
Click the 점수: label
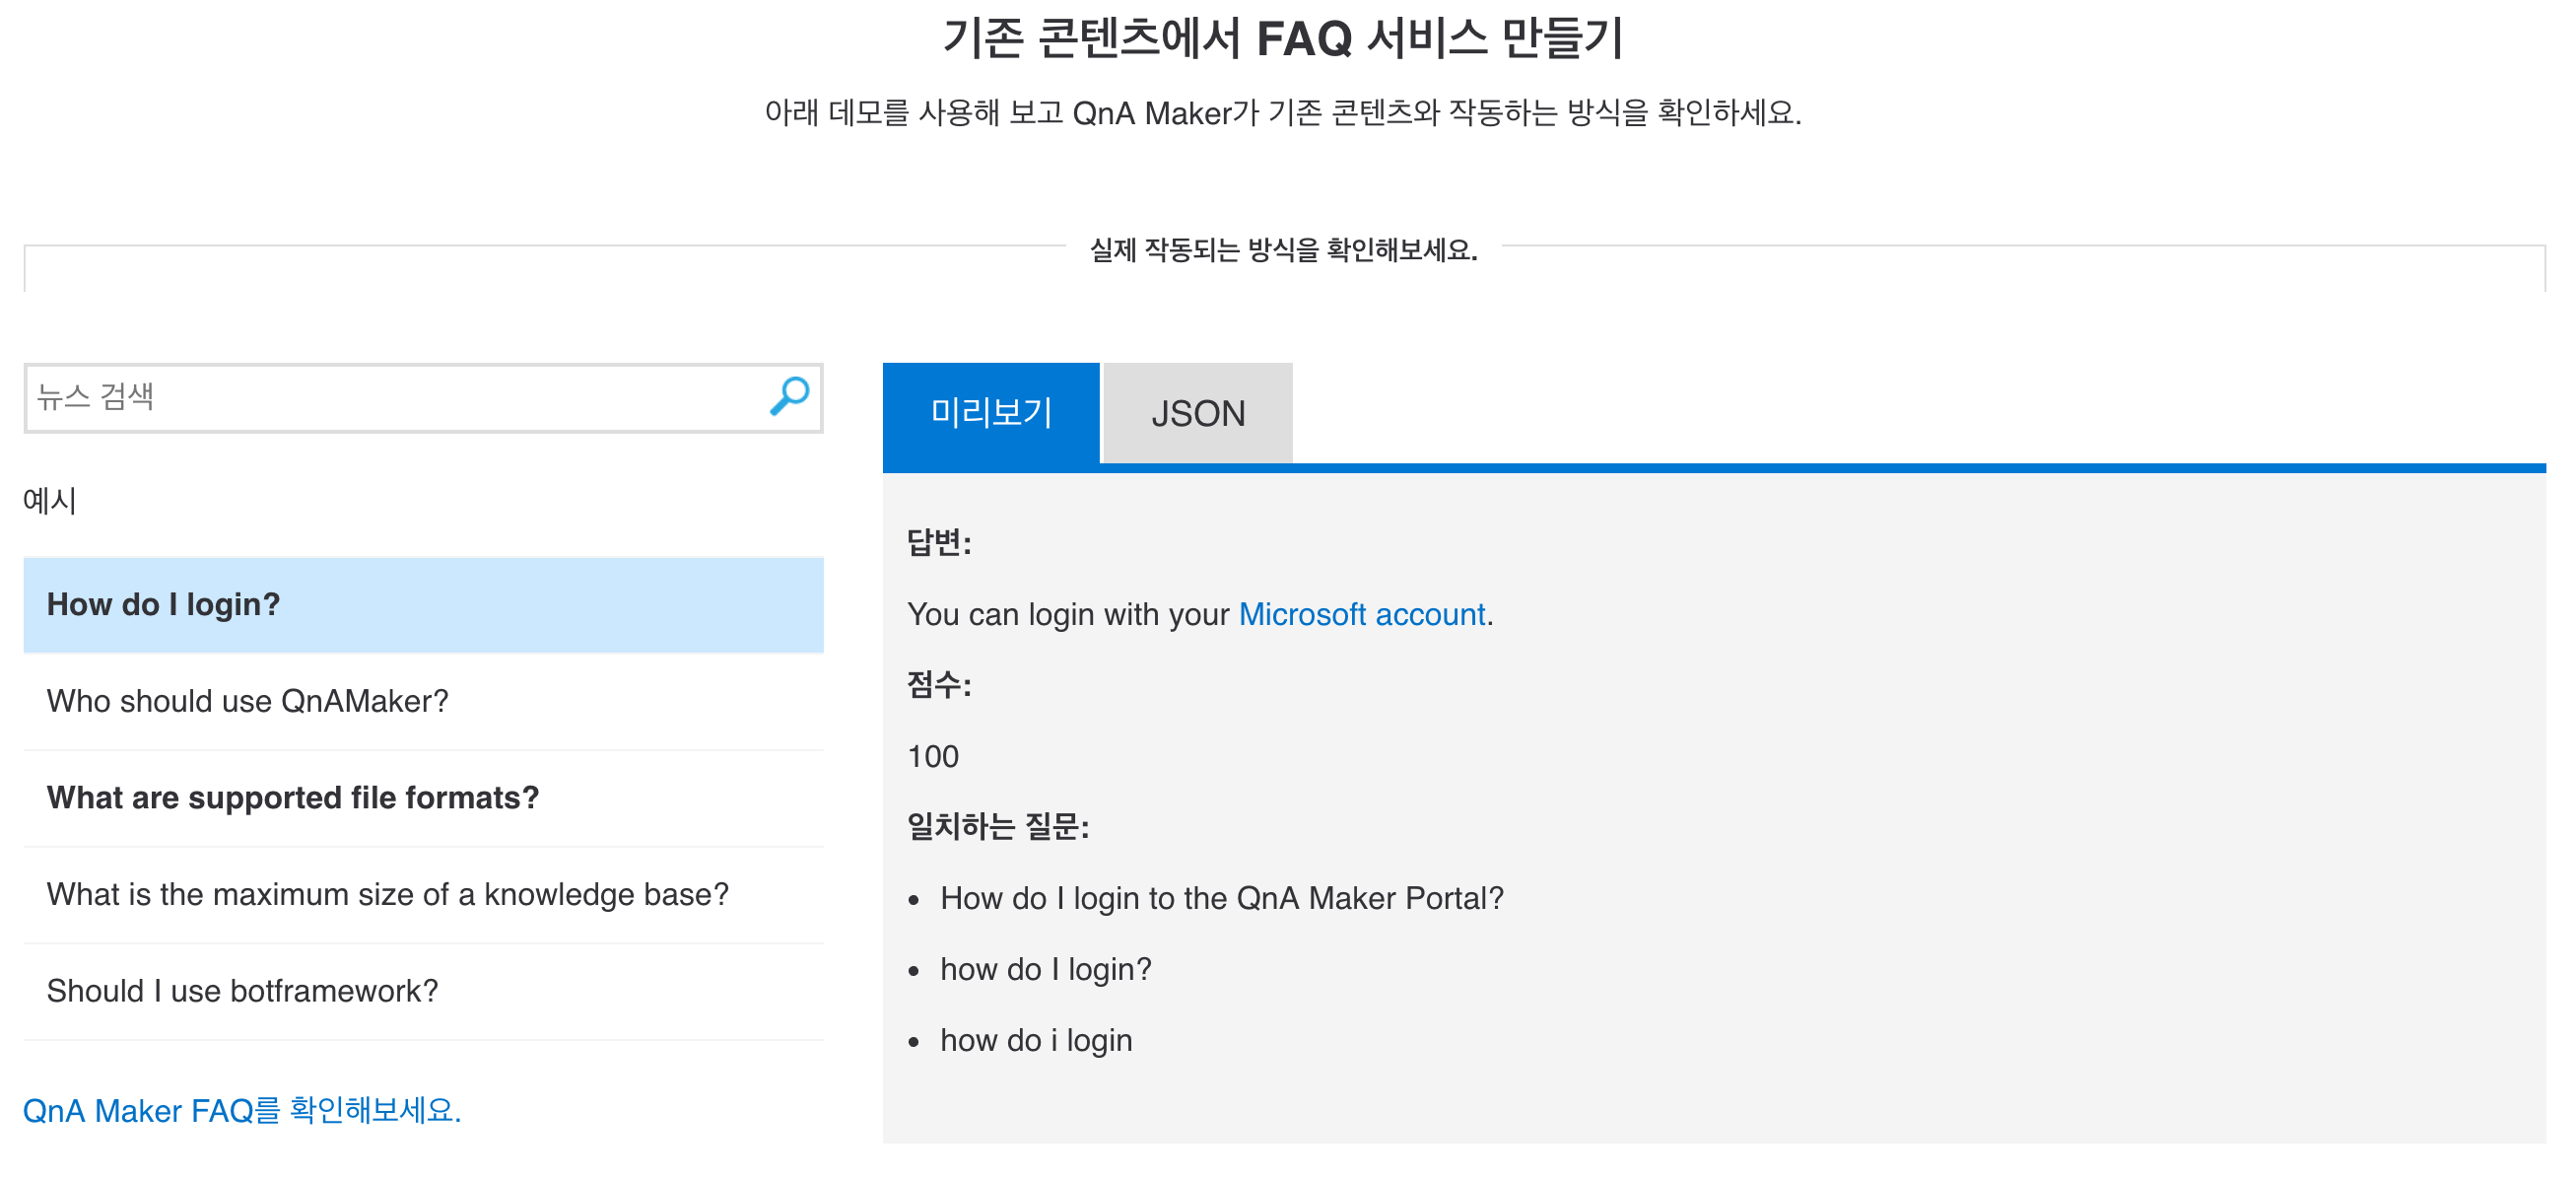pos(938,685)
